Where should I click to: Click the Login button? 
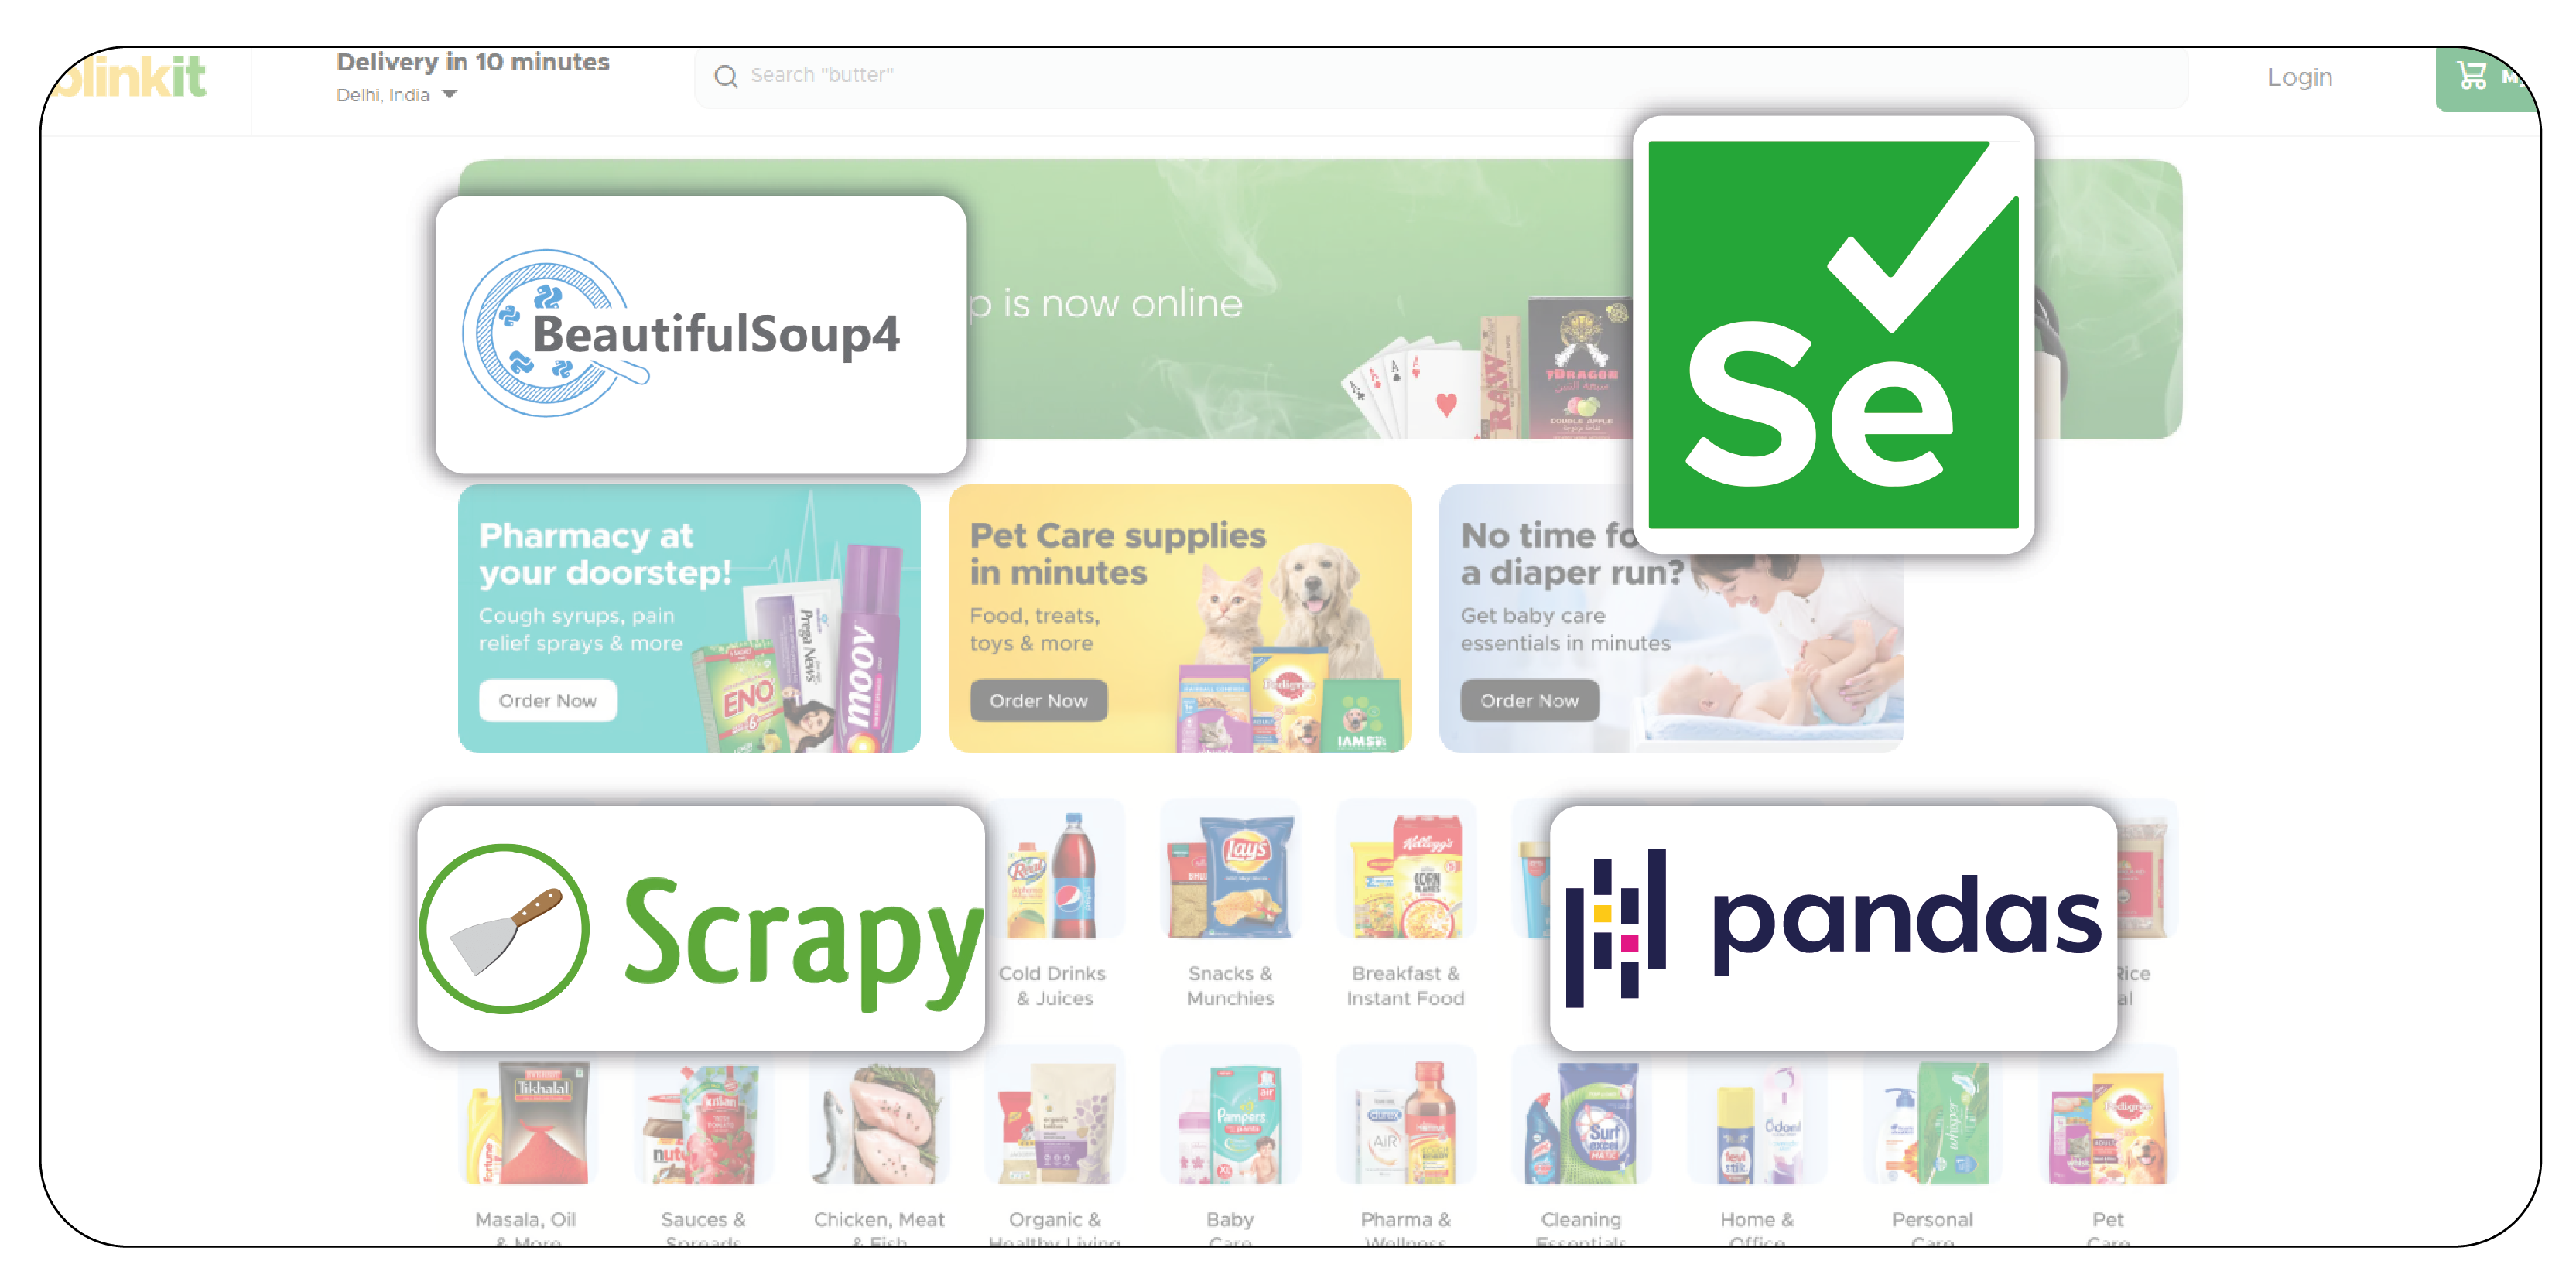pos(2301,74)
